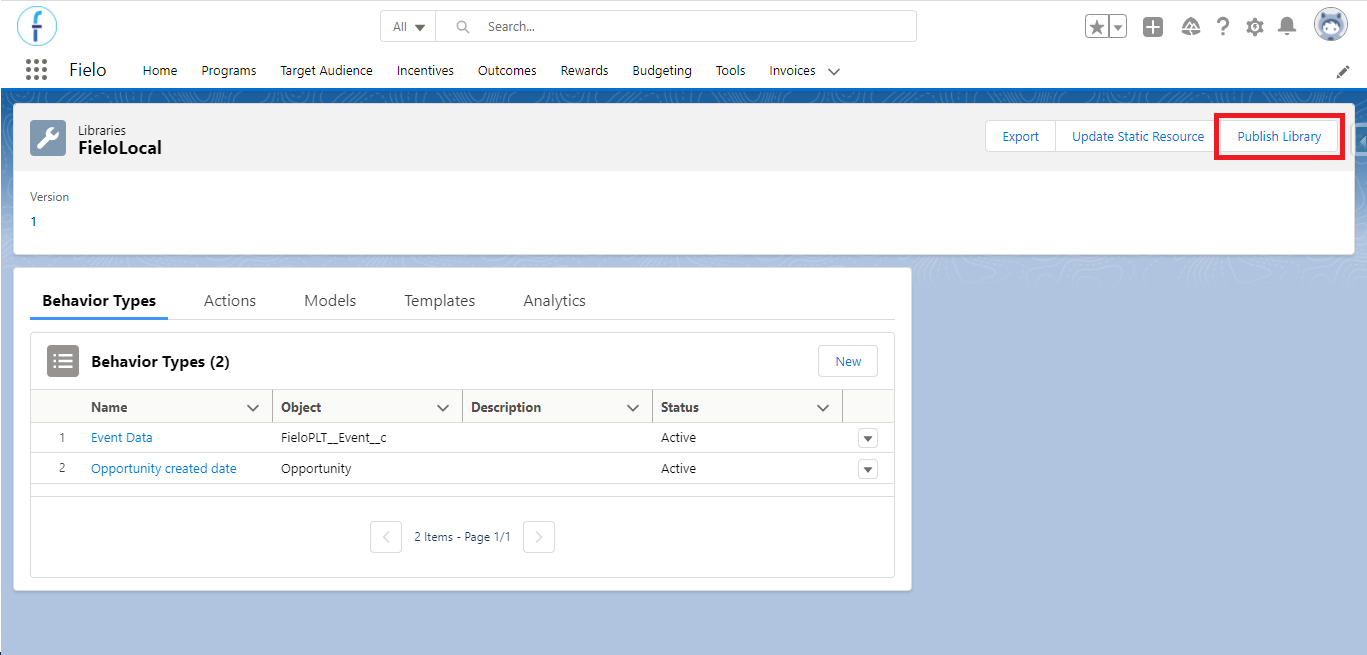1367x655 pixels.
Task: Click the next page arrow button
Action: coord(539,537)
